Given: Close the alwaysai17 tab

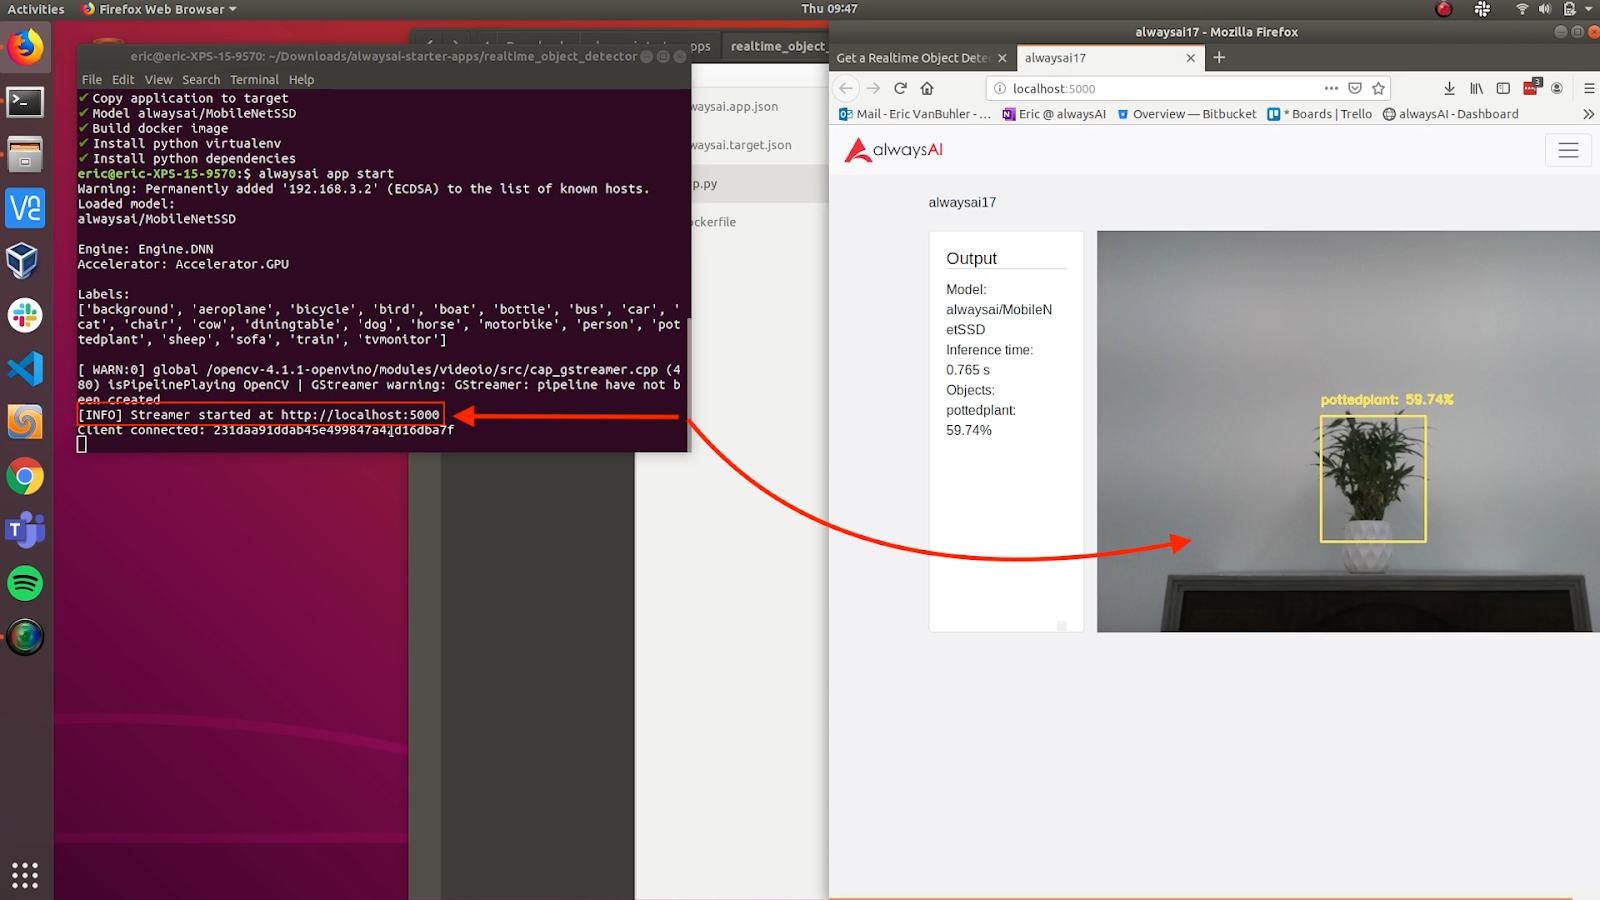Looking at the screenshot, I should click(1190, 58).
